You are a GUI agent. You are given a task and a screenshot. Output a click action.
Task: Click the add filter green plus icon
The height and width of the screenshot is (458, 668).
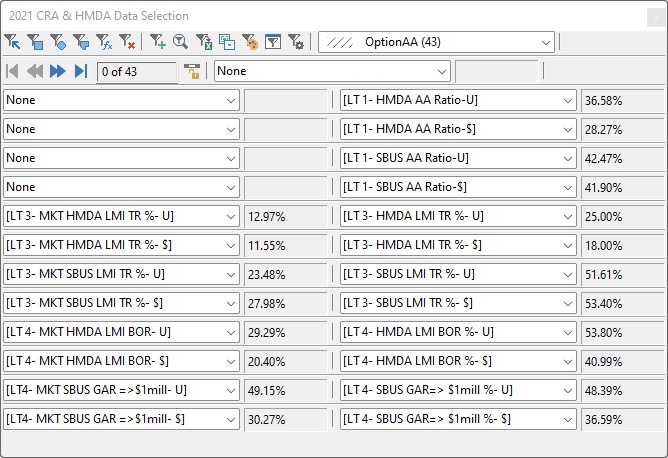coord(158,42)
